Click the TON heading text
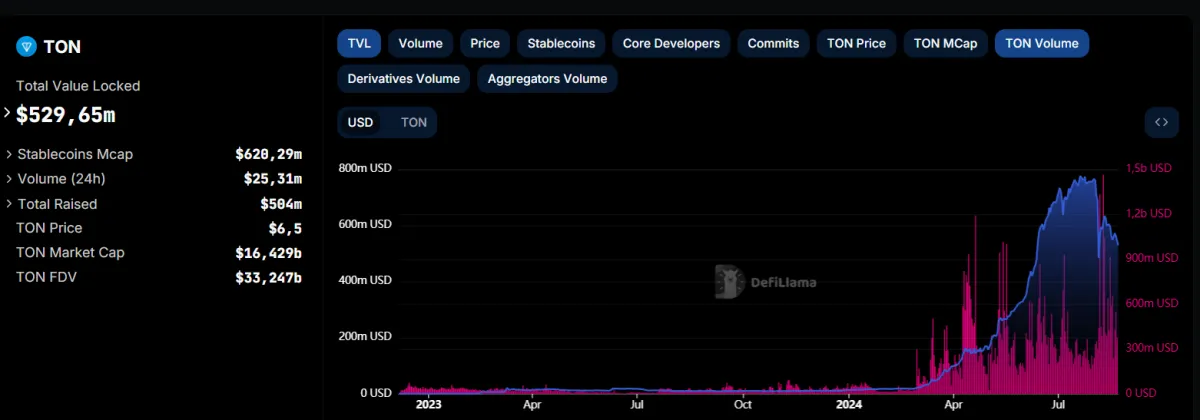Viewport: 1200px width, 420px height. [62, 47]
